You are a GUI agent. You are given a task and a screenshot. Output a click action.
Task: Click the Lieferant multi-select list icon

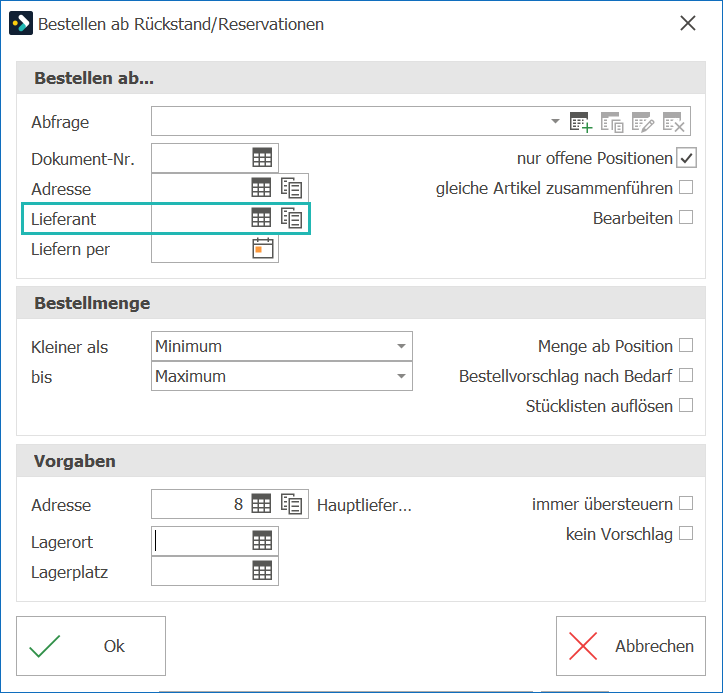pos(291,218)
